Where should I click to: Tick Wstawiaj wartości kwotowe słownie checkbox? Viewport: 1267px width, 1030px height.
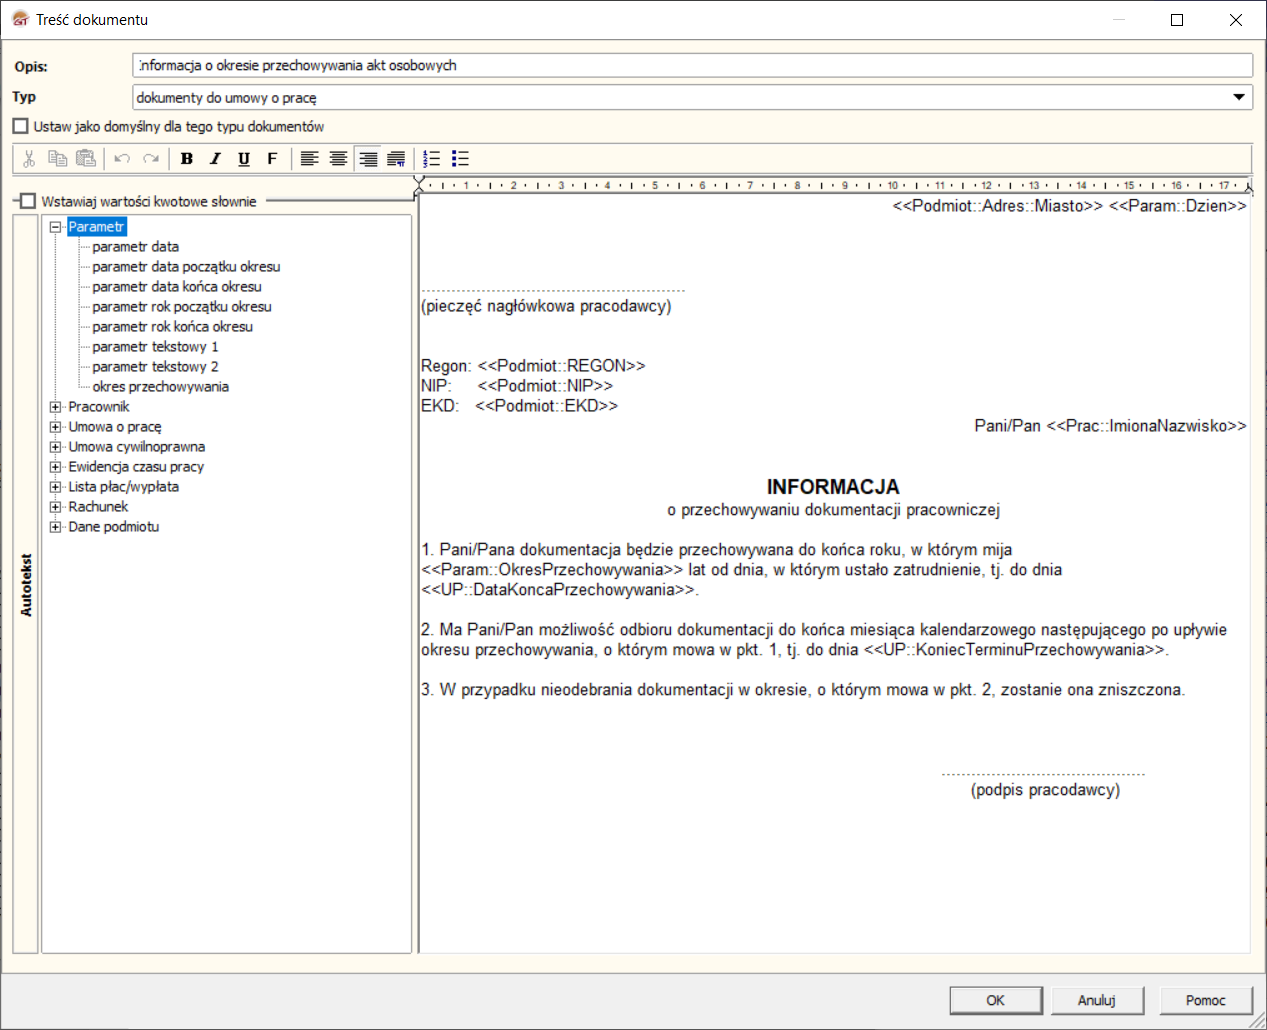[28, 201]
